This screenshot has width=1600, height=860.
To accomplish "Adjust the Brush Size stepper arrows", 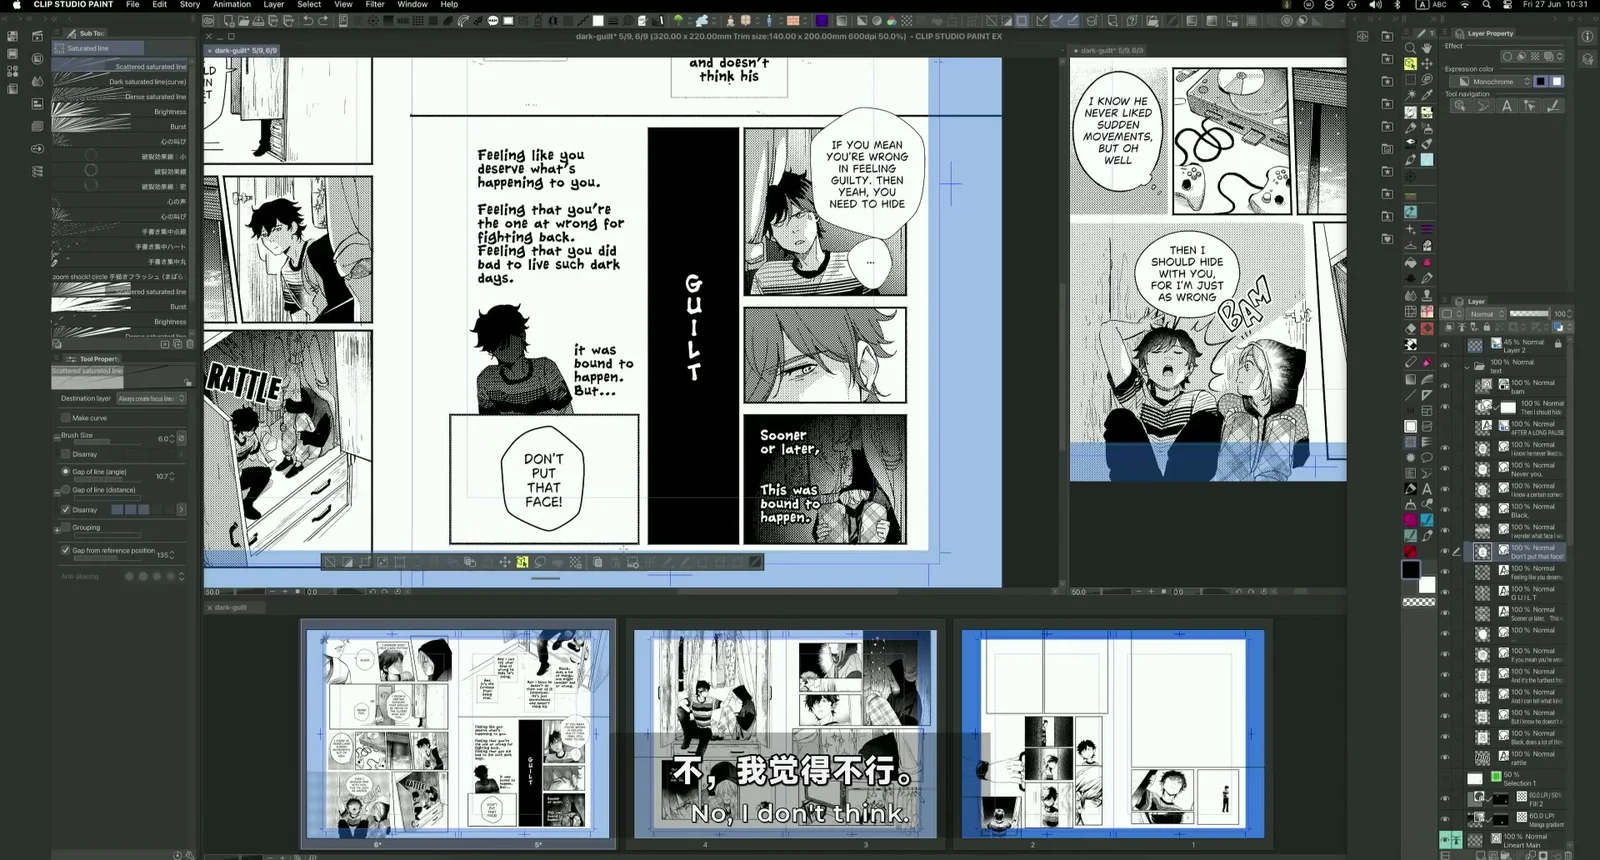I will pos(172,438).
